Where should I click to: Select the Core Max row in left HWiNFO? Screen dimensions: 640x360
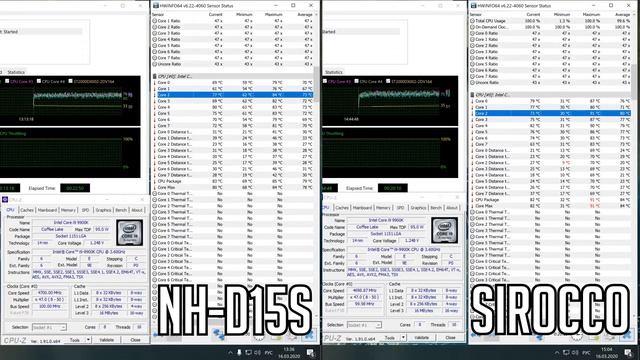[x=233, y=187]
